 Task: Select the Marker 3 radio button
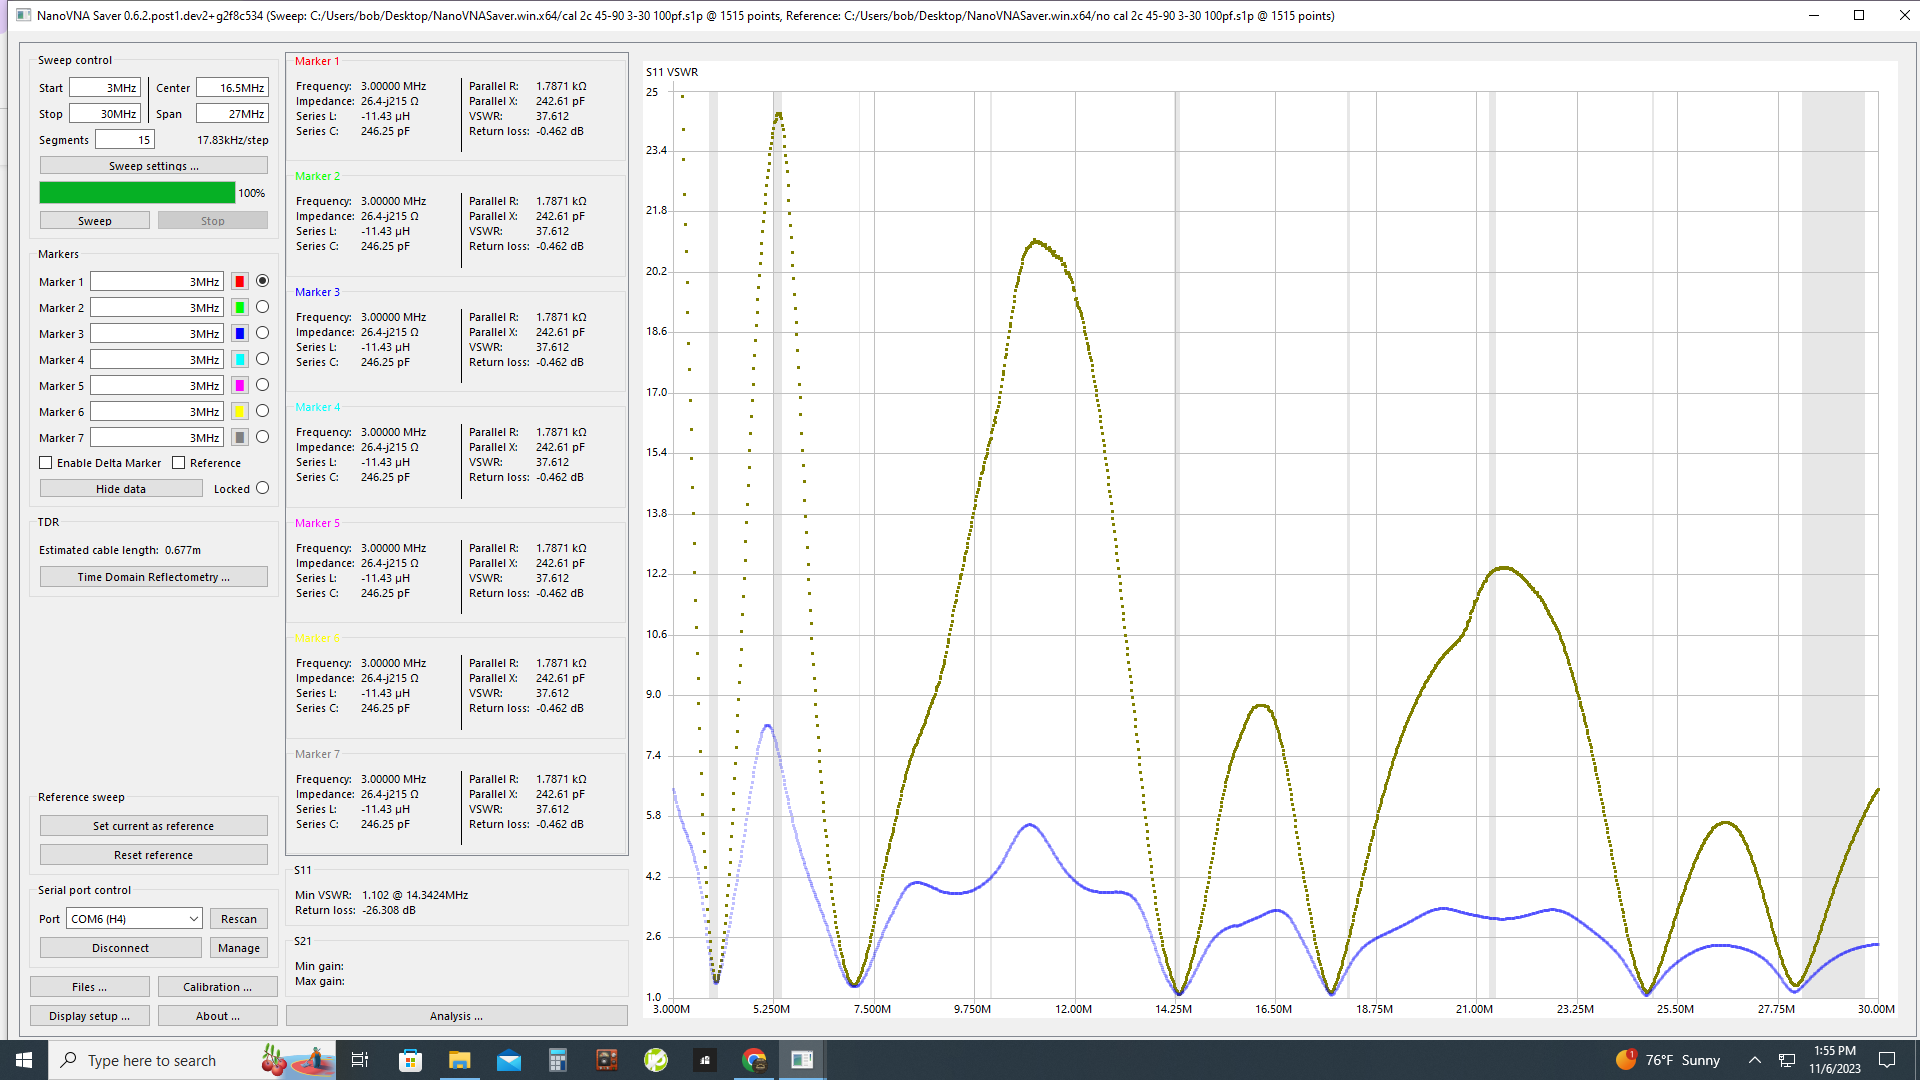click(262, 333)
